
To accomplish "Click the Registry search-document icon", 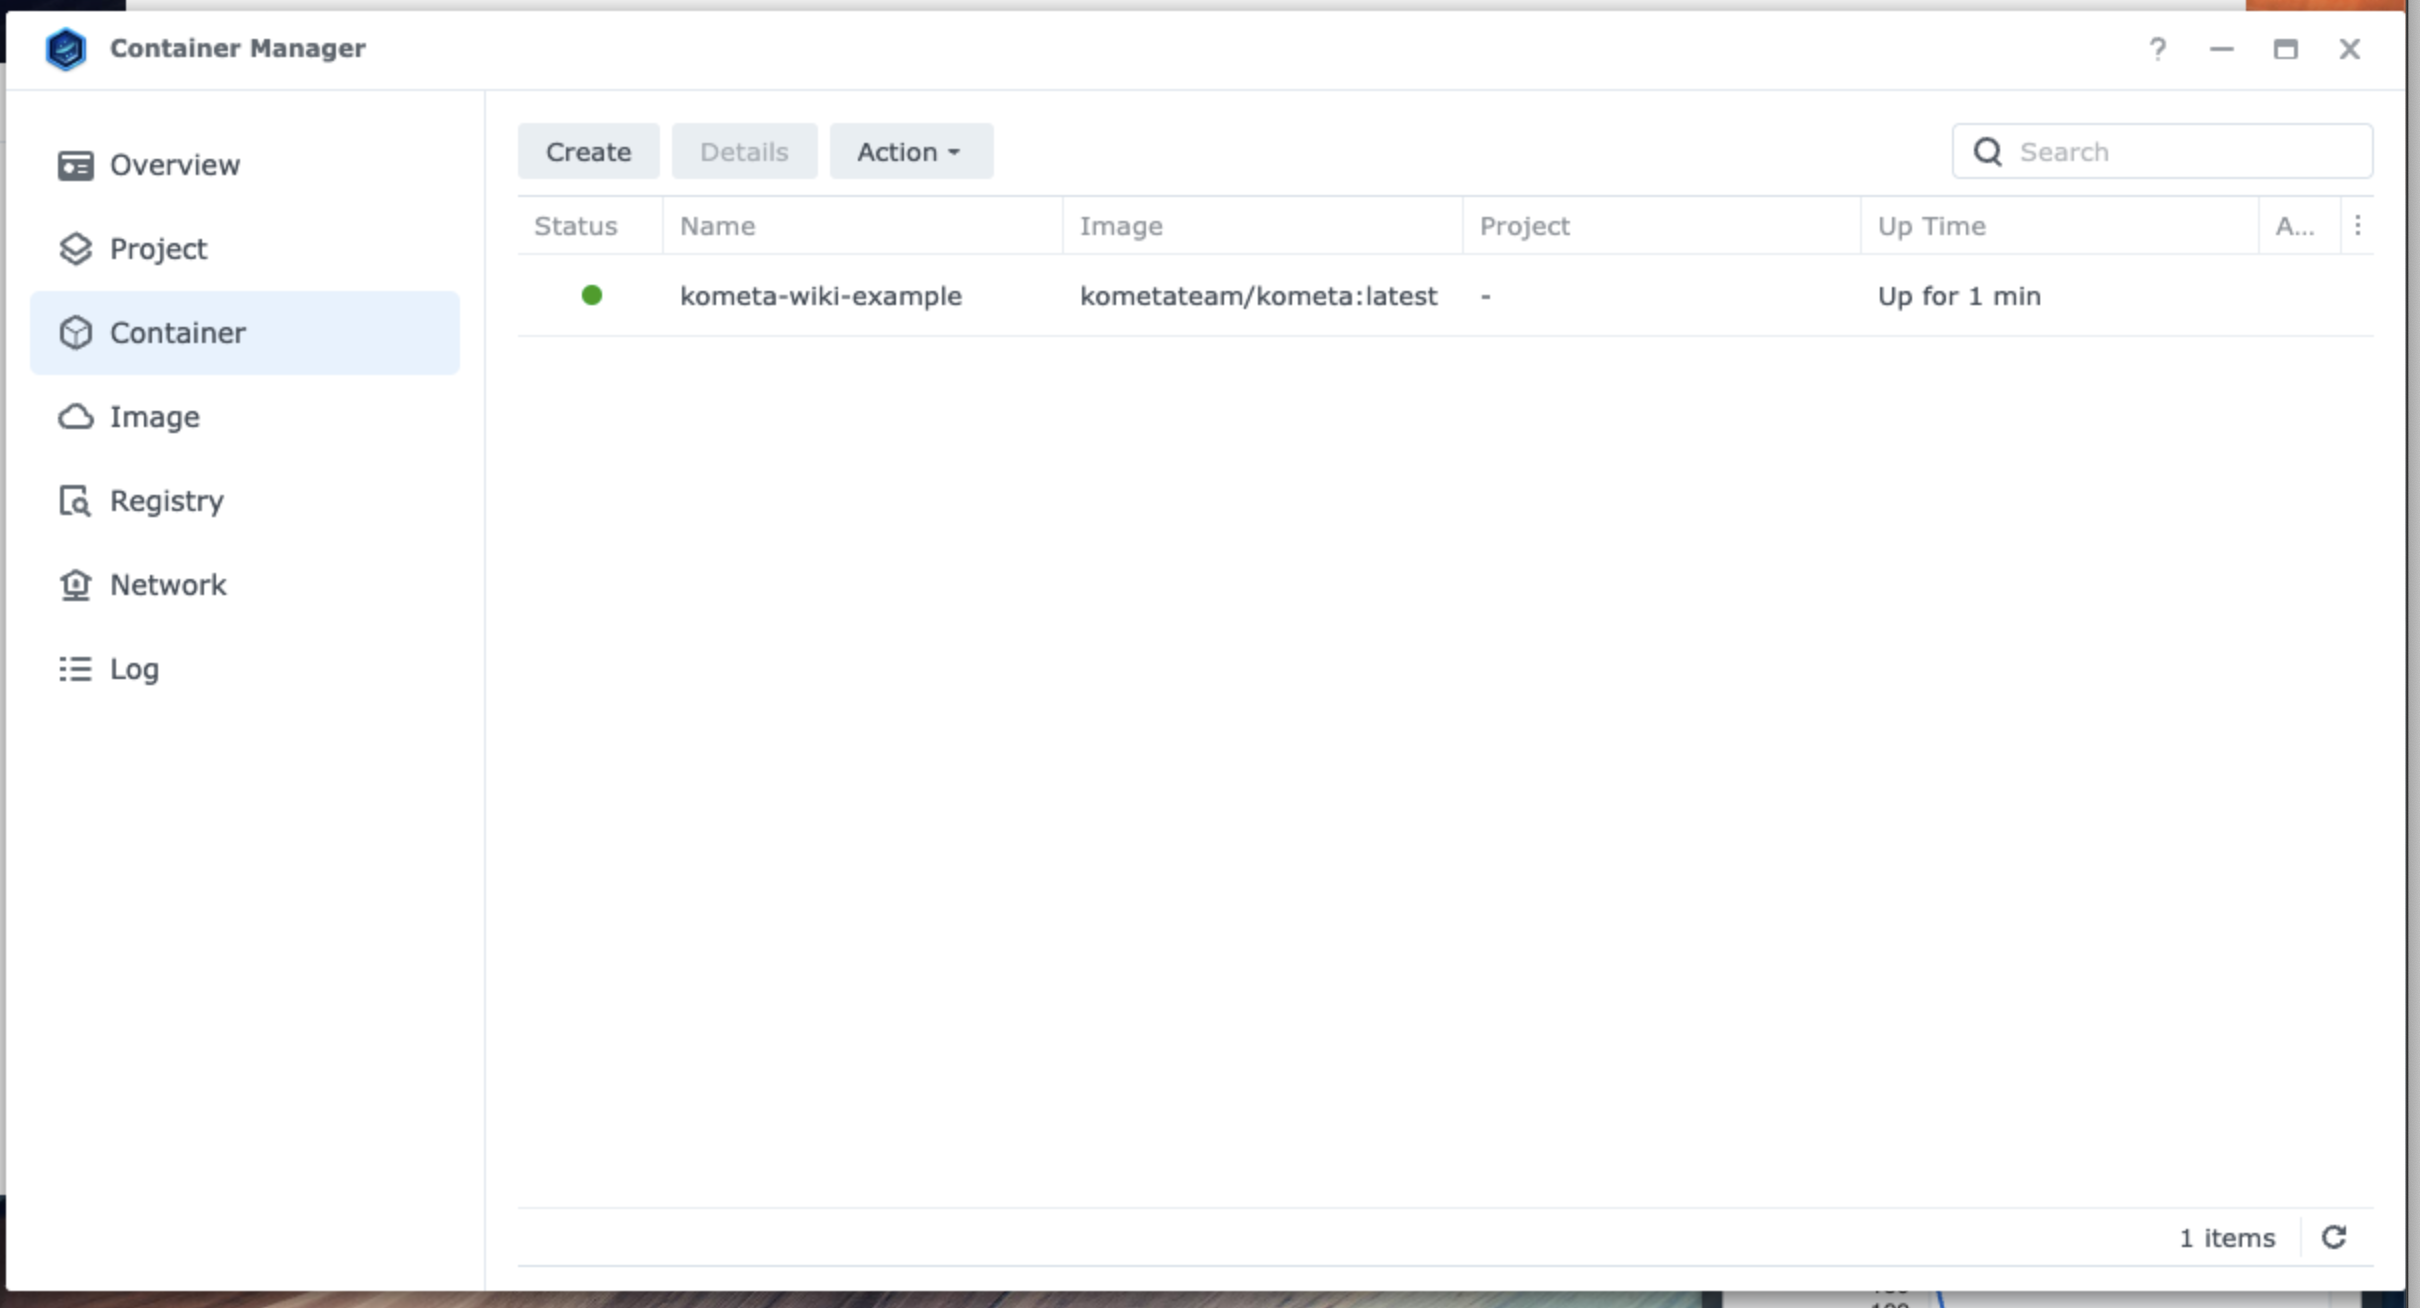I will coord(76,501).
